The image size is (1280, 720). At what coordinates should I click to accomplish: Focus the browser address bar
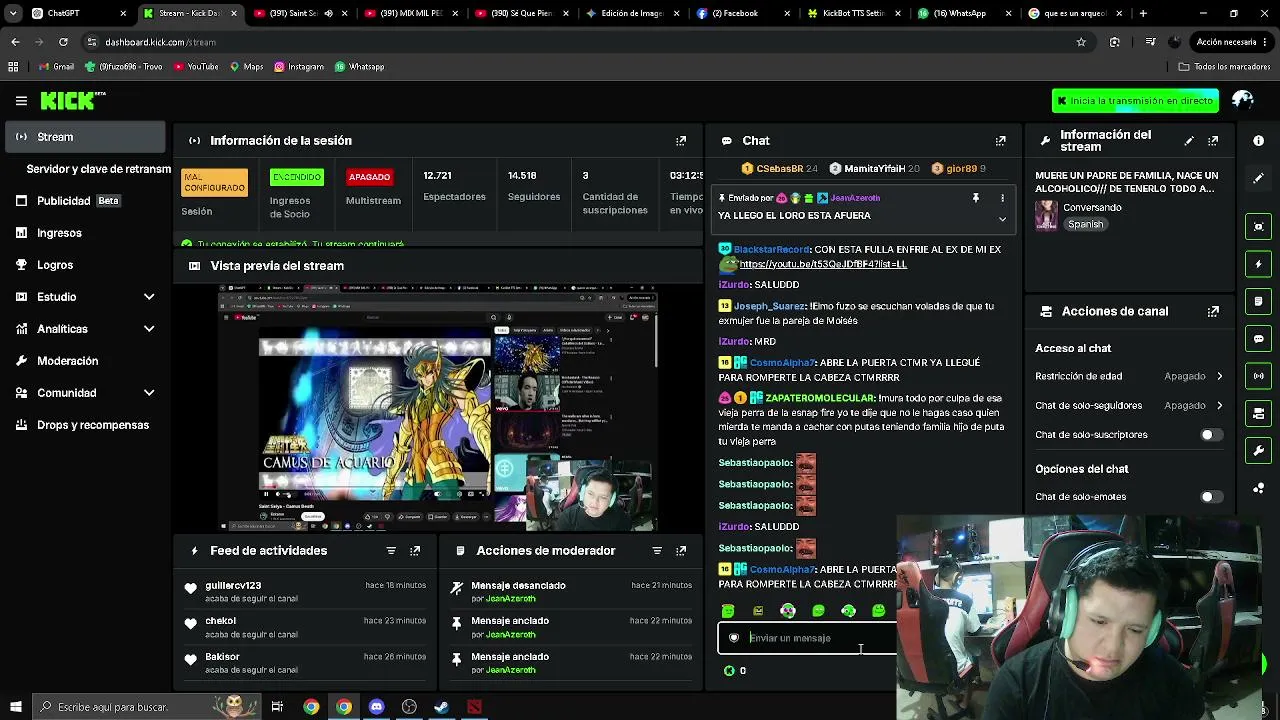(580, 42)
